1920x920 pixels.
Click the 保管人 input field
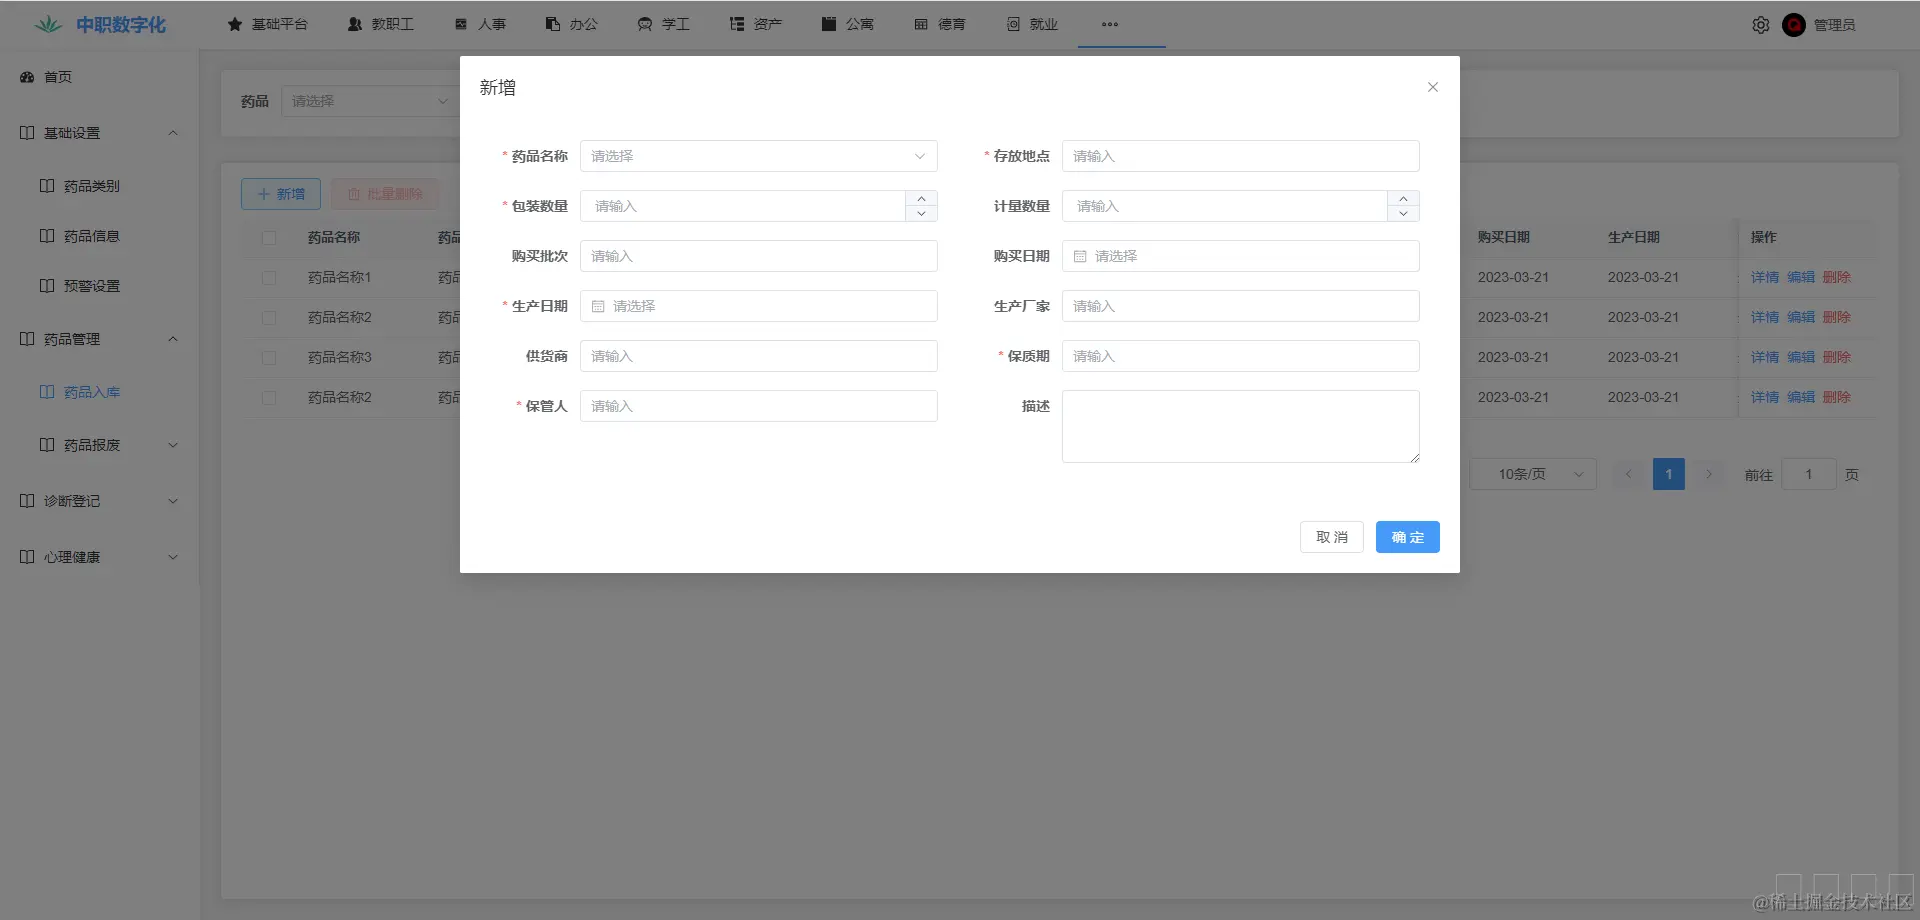(x=759, y=406)
